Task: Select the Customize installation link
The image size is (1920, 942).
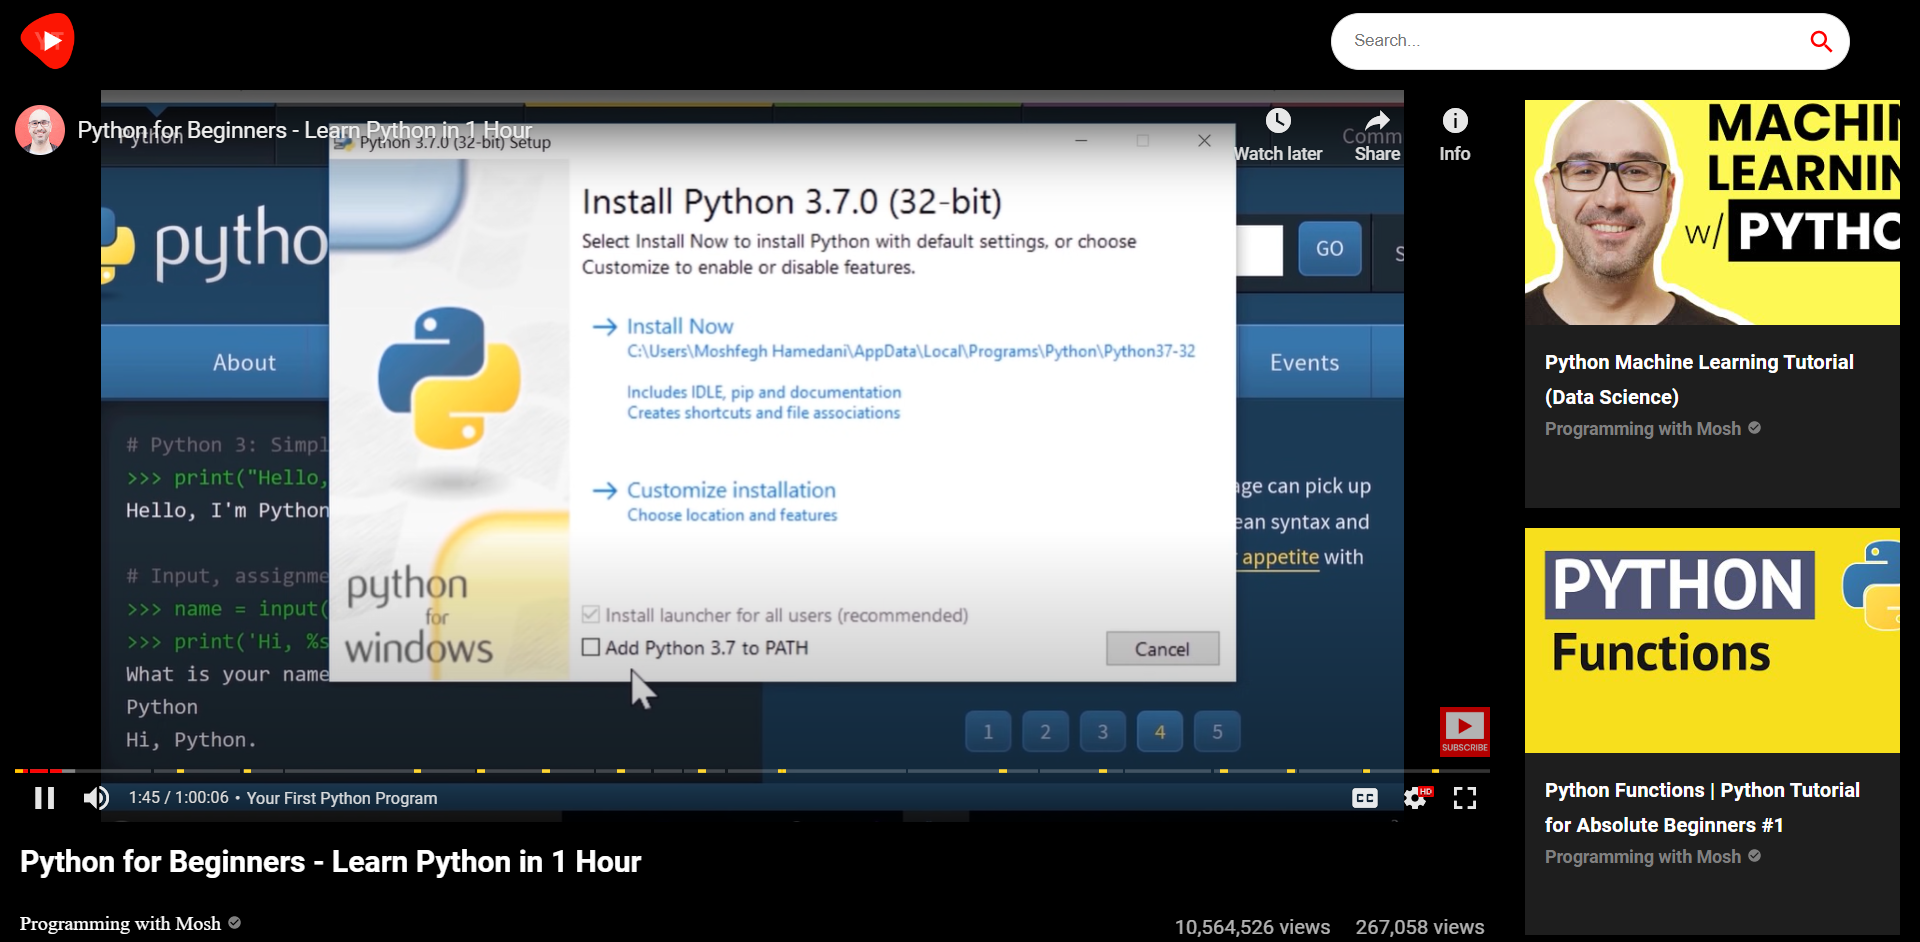Action: coord(730,489)
